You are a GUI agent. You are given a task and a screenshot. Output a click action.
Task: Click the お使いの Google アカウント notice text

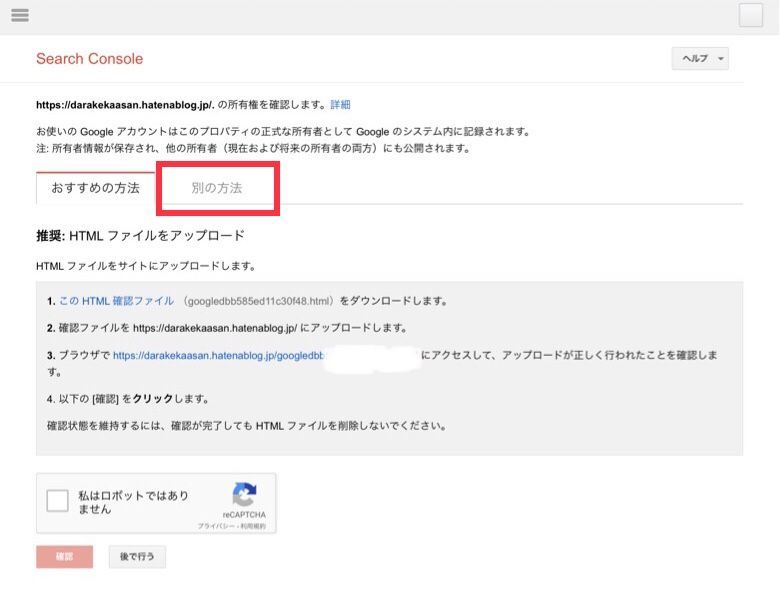pyautogui.click(x=284, y=132)
